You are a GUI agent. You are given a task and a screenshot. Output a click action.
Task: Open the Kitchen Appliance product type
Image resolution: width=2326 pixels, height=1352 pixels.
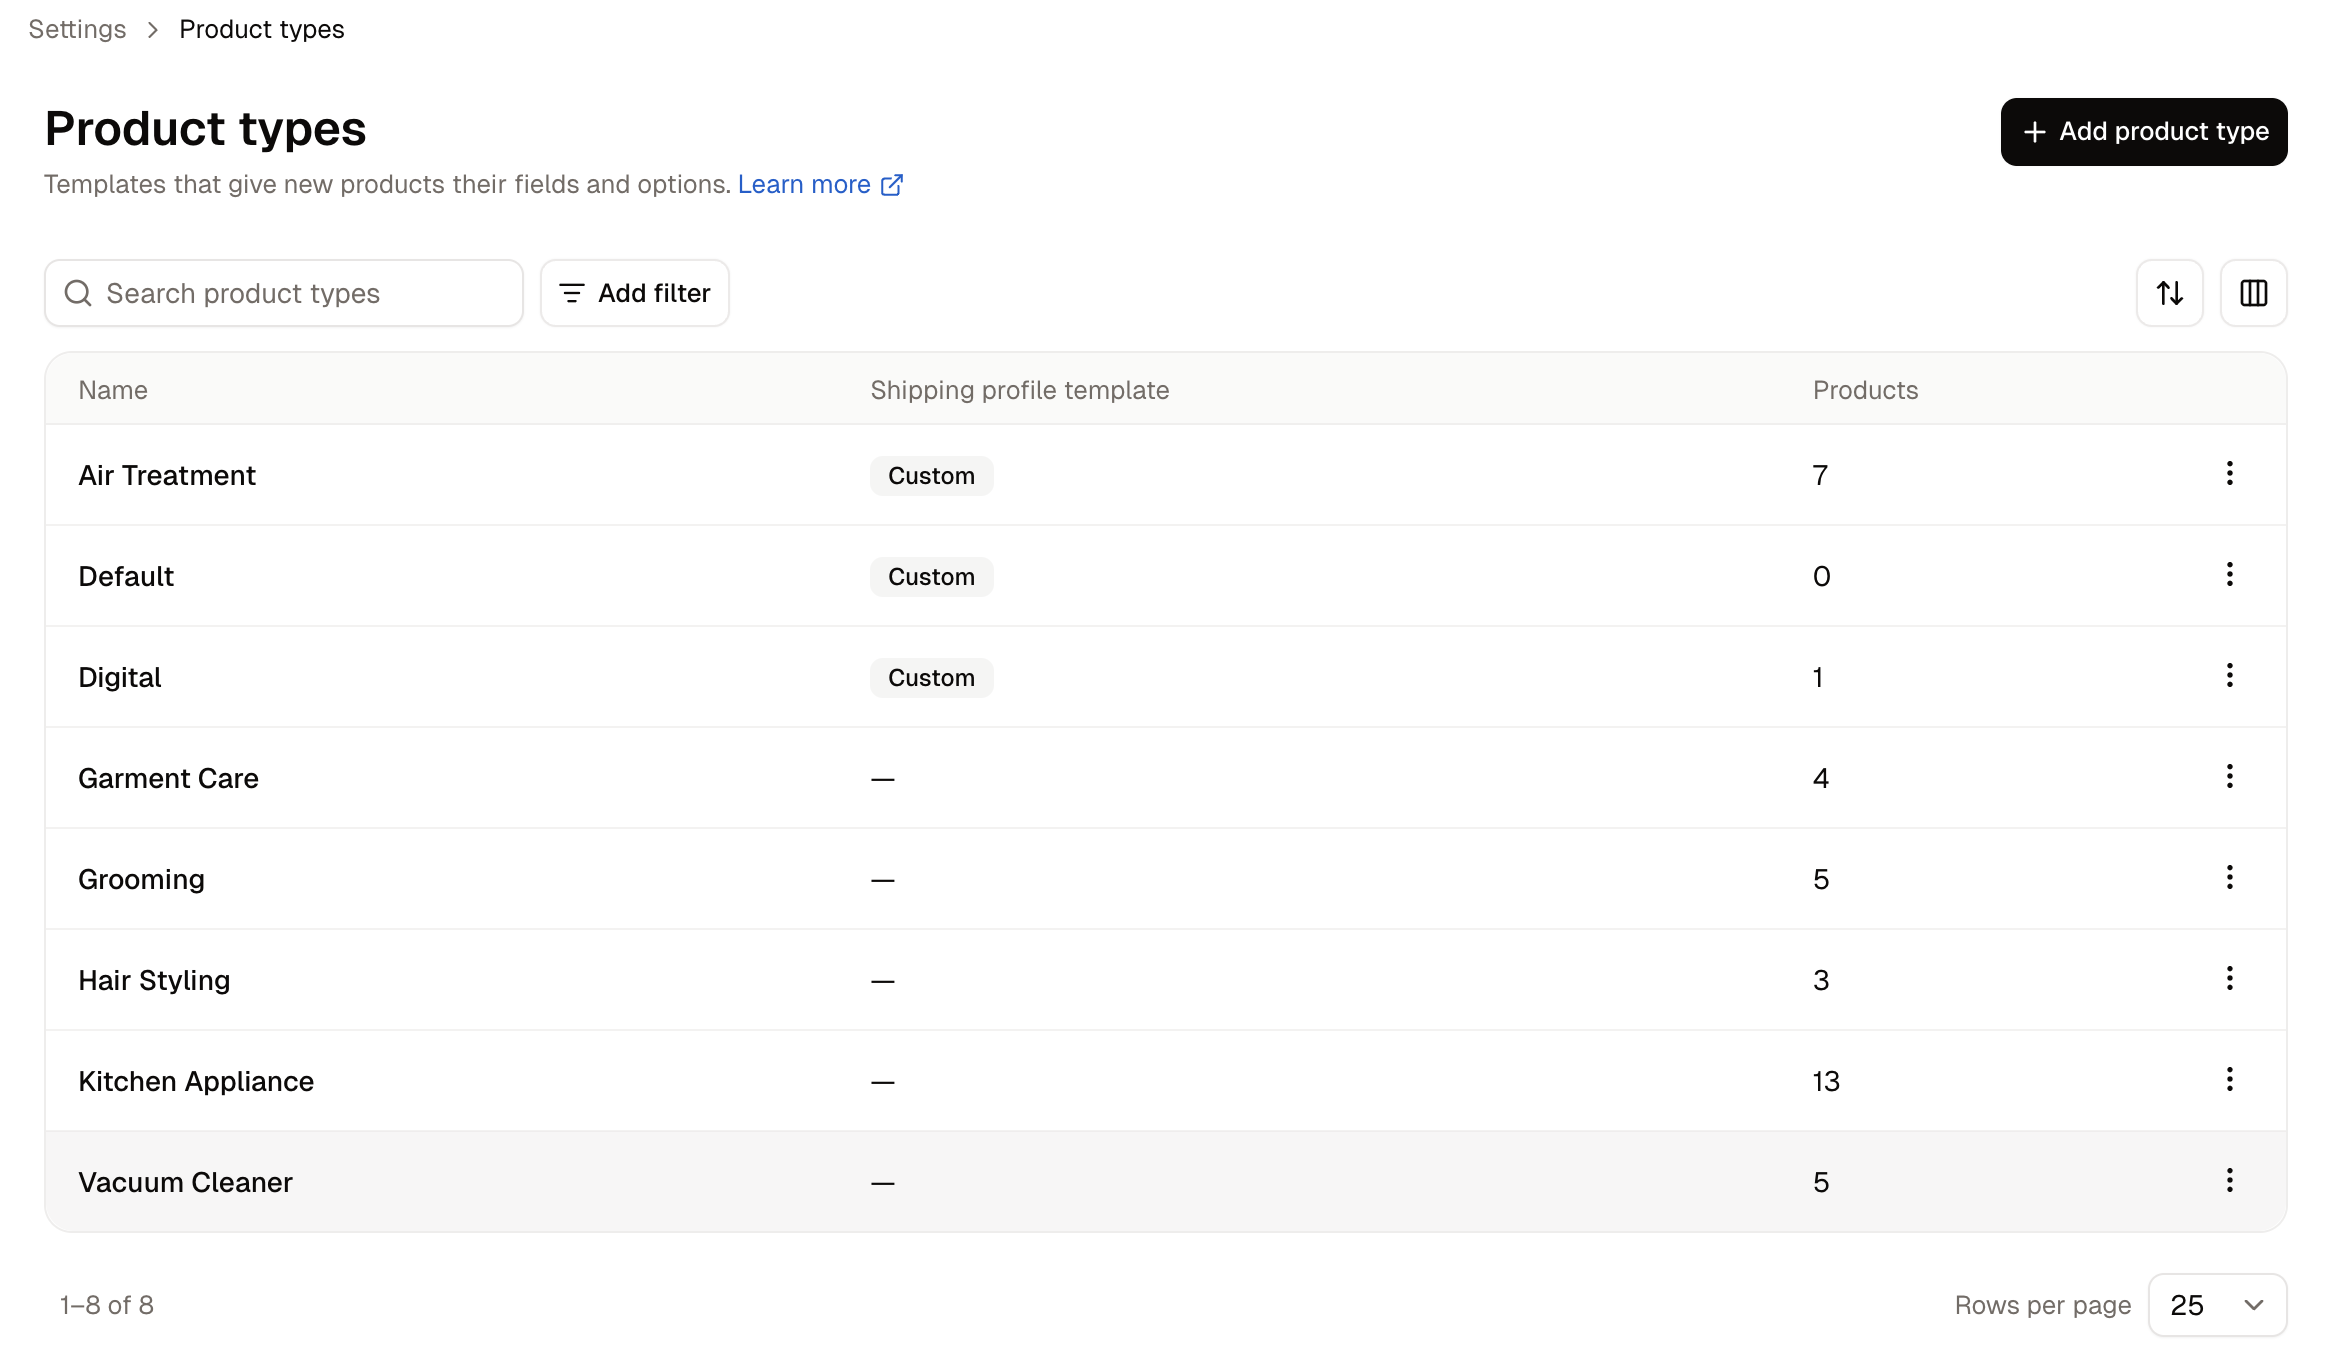tap(196, 1081)
